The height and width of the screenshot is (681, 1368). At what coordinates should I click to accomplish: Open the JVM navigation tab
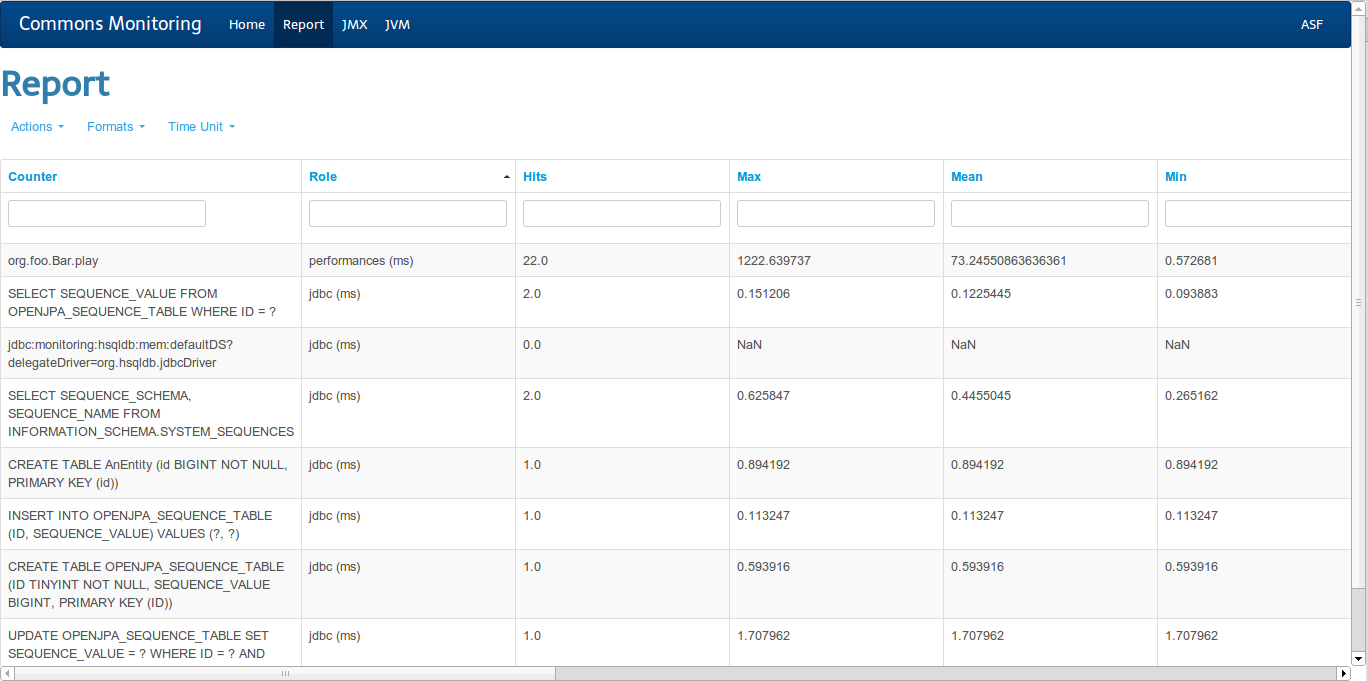pos(397,24)
